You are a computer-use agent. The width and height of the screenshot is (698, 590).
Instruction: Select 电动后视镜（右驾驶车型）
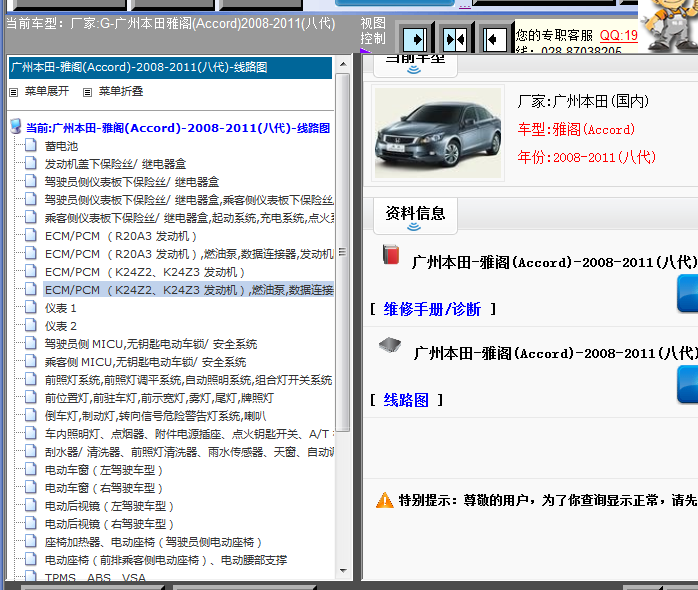click(109, 524)
